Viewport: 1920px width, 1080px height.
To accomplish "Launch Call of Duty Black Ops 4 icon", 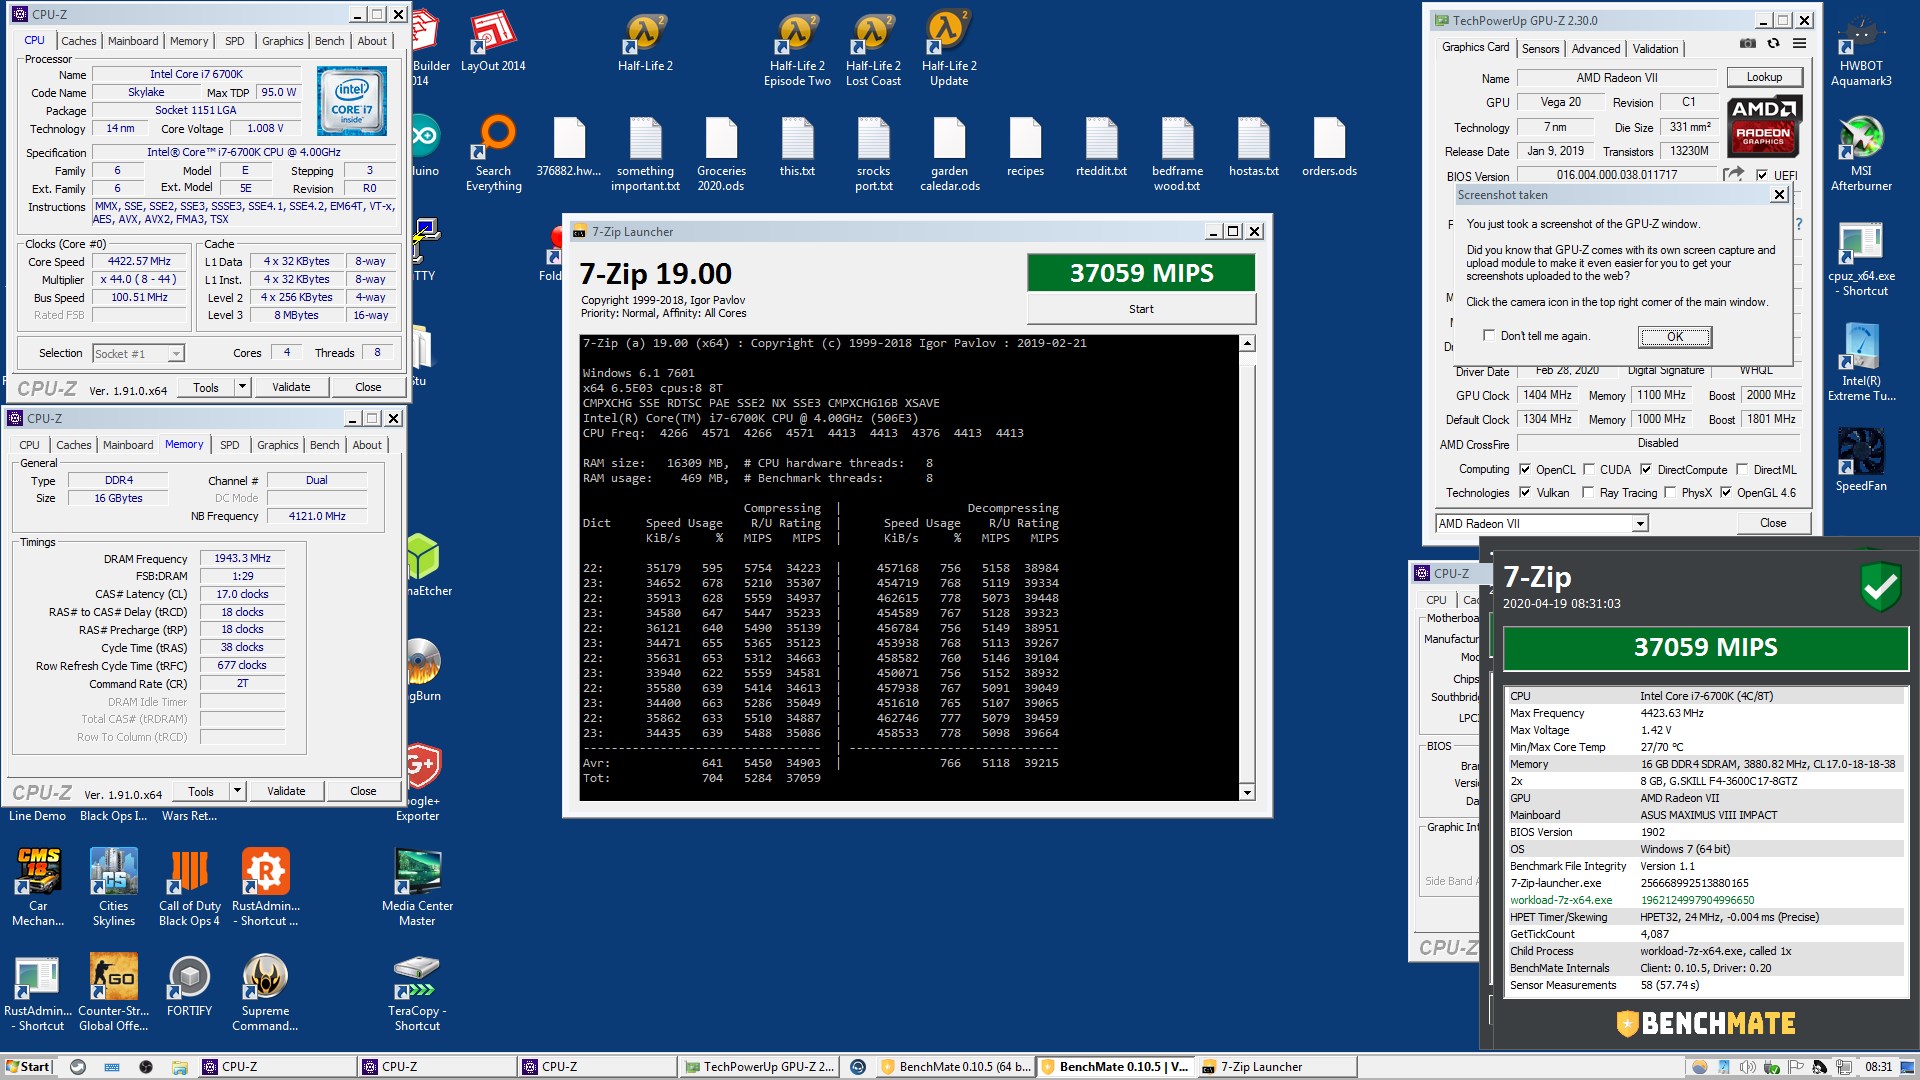I will point(189,887).
